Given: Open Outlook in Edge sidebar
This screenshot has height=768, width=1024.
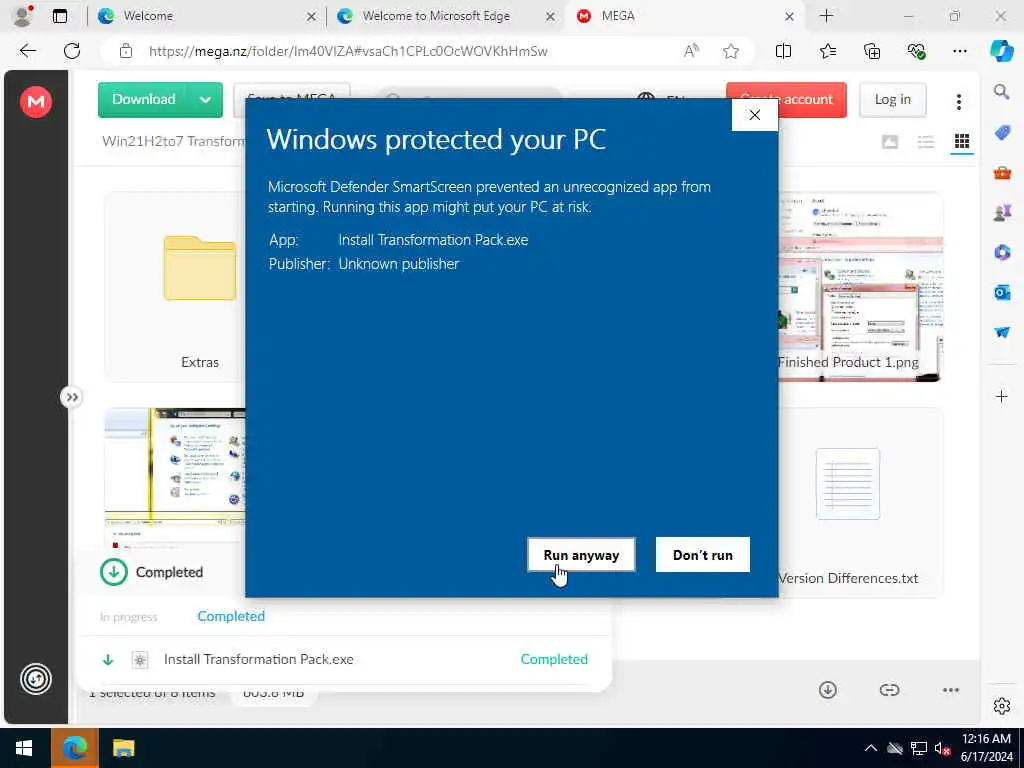Looking at the screenshot, I should tap(1002, 293).
